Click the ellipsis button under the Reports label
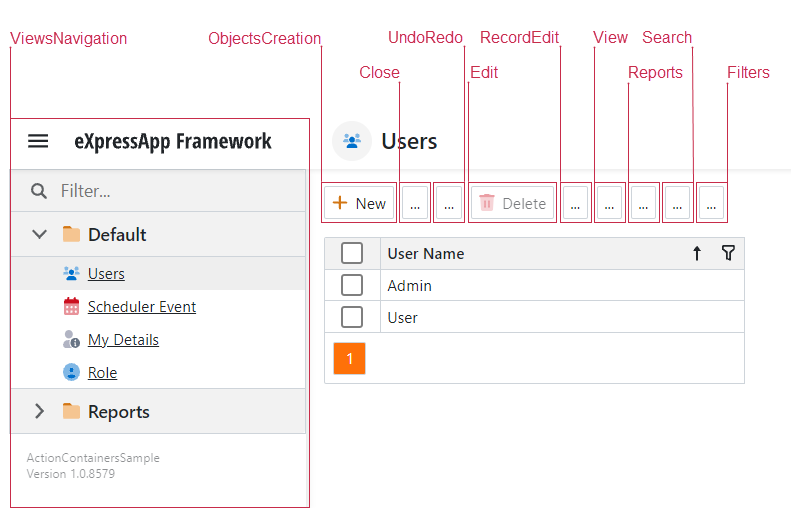 [x=643, y=204]
